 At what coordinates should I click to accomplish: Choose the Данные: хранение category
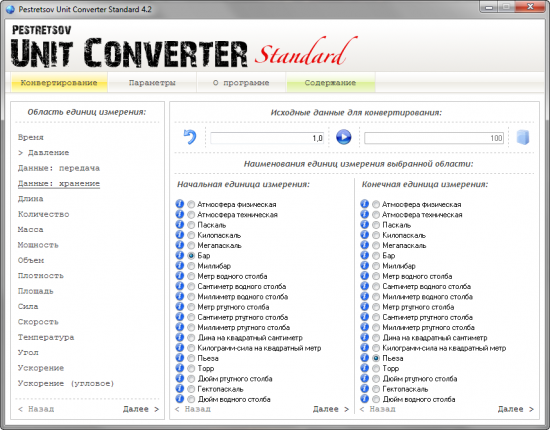[x=59, y=183]
